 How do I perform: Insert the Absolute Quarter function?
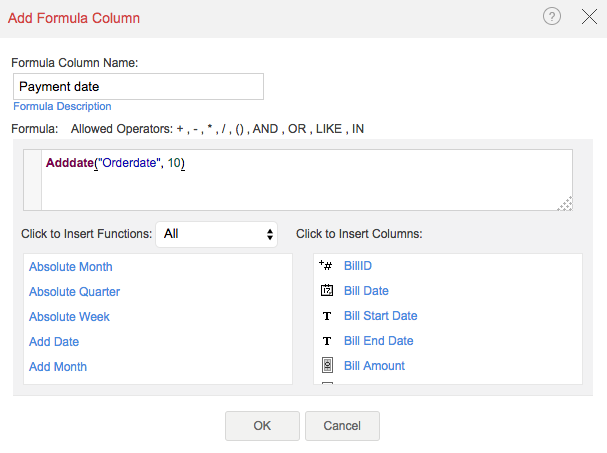pyautogui.click(x=74, y=292)
